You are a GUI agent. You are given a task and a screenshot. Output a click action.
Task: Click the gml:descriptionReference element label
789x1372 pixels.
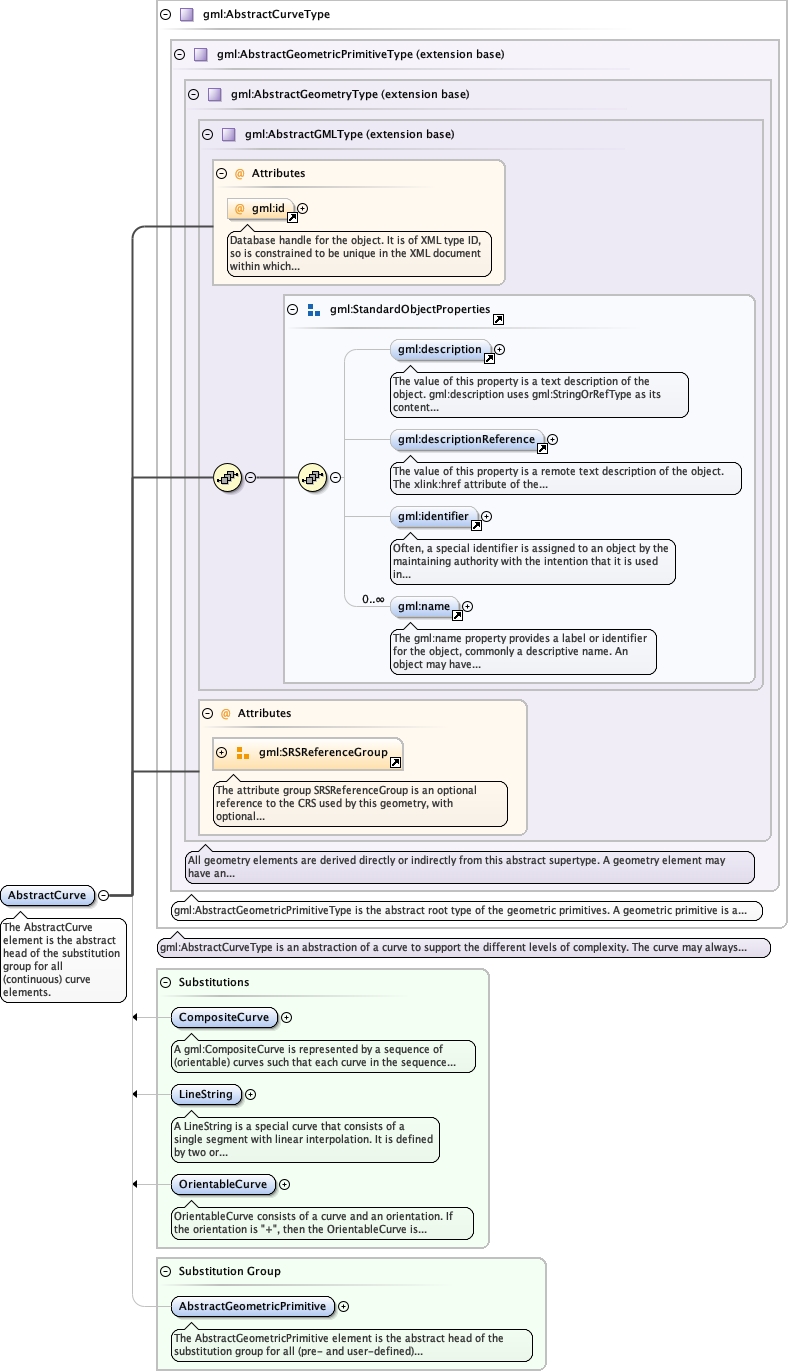click(466, 439)
